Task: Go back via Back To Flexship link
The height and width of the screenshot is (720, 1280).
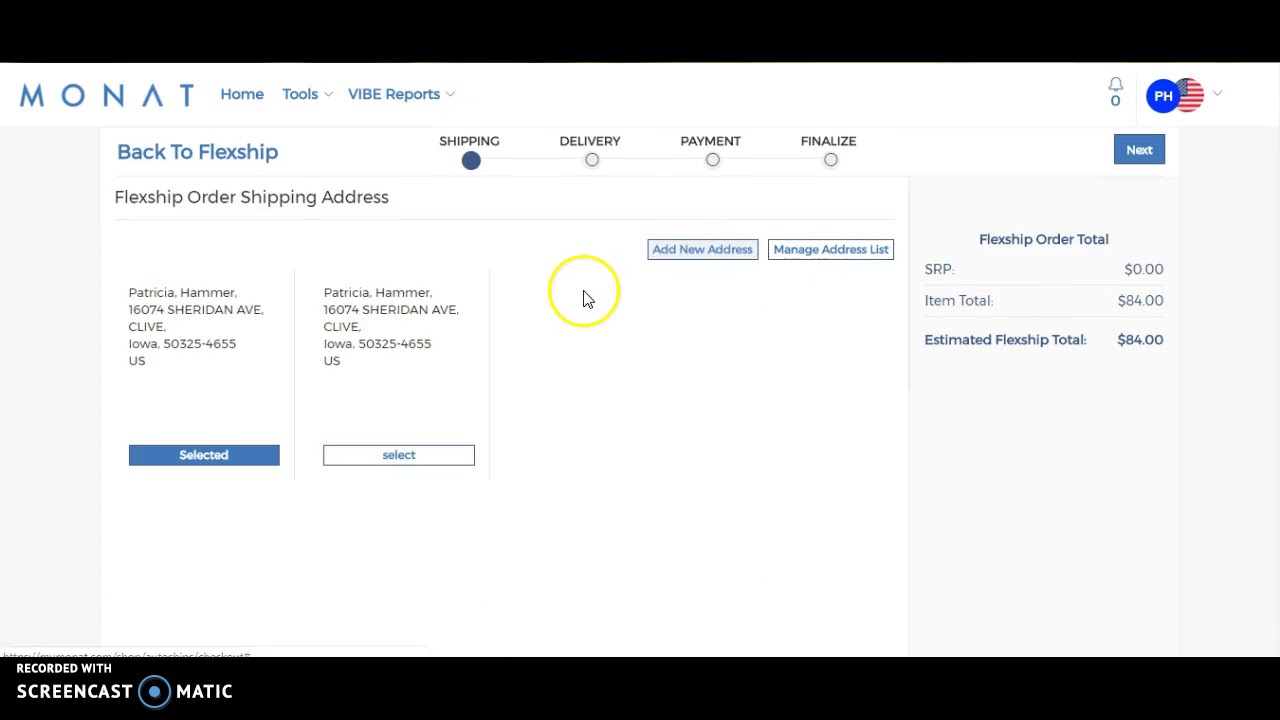Action: click(x=197, y=152)
